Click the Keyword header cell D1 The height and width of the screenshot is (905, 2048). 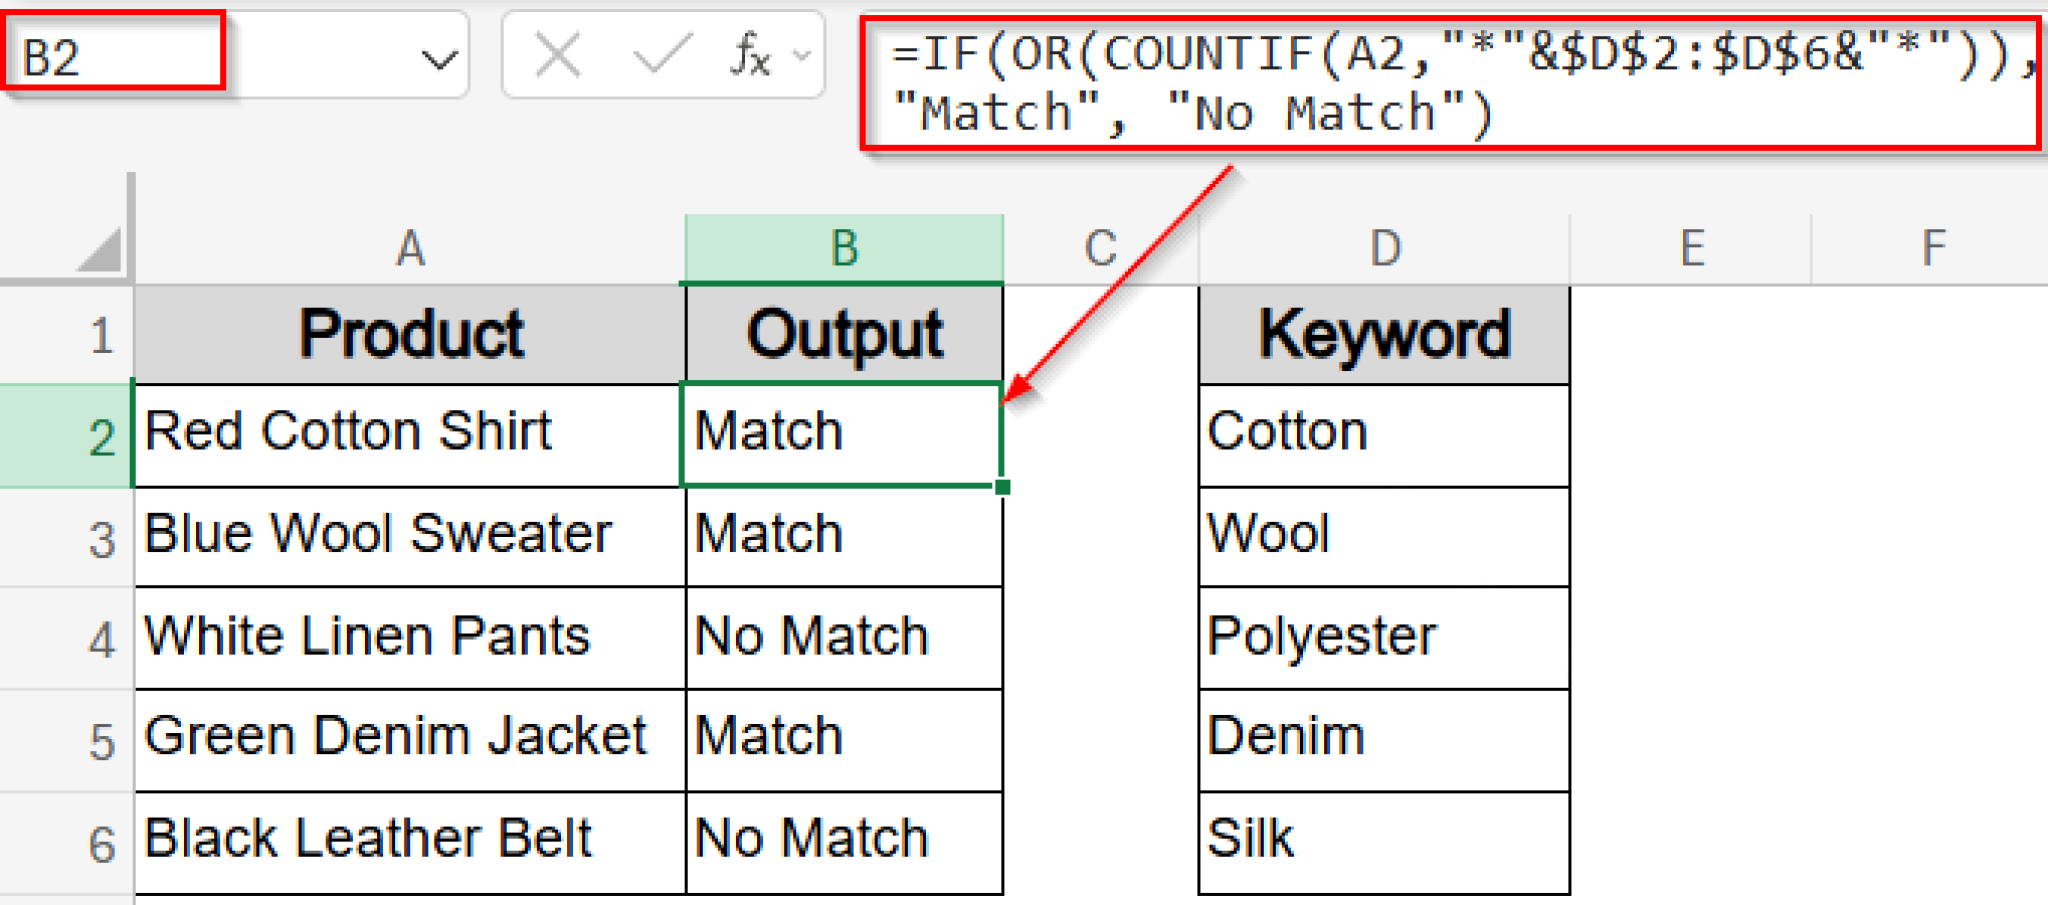tap(1384, 335)
